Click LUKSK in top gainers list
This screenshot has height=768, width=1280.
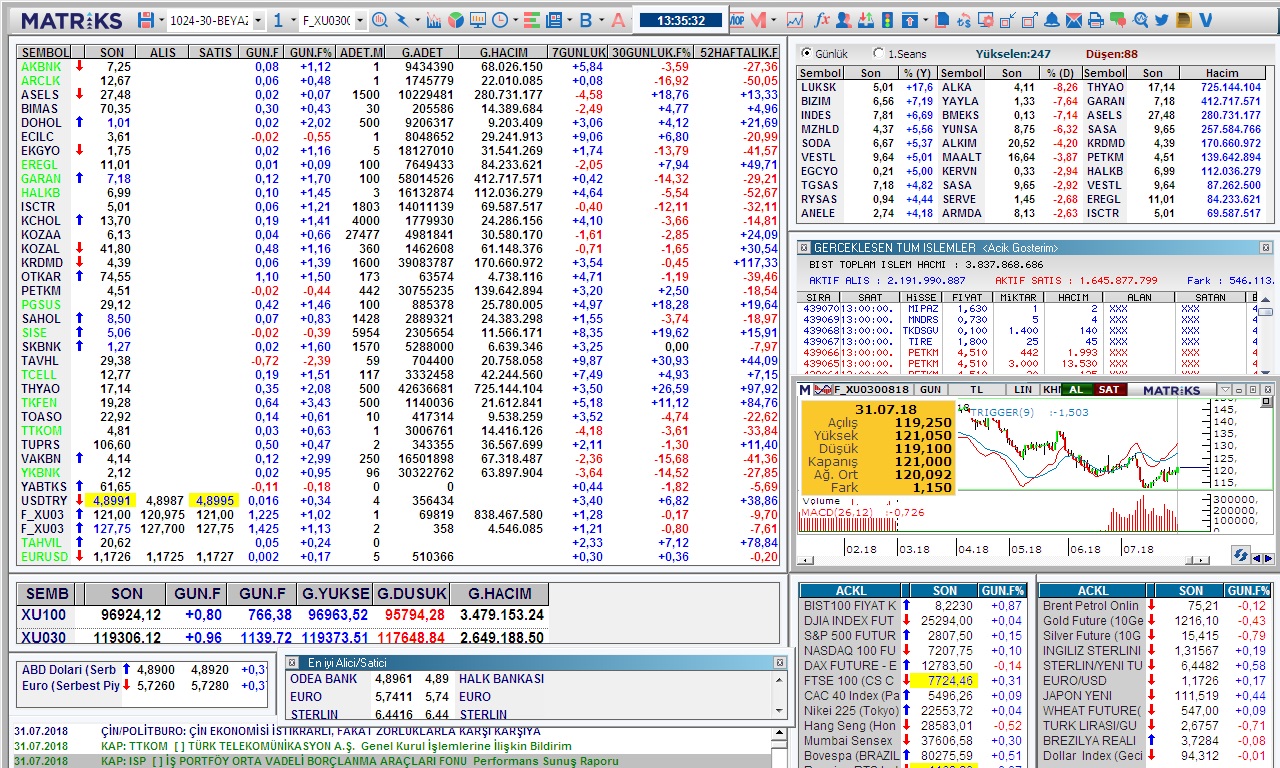point(818,88)
